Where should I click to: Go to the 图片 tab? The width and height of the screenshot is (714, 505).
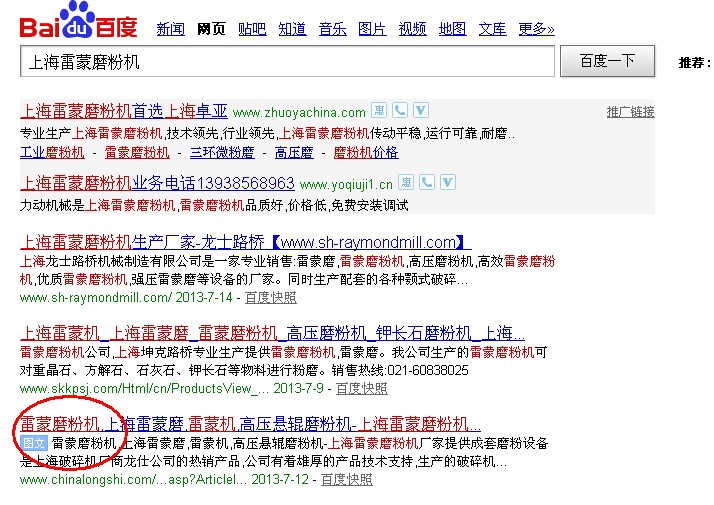tap(372, 29)
